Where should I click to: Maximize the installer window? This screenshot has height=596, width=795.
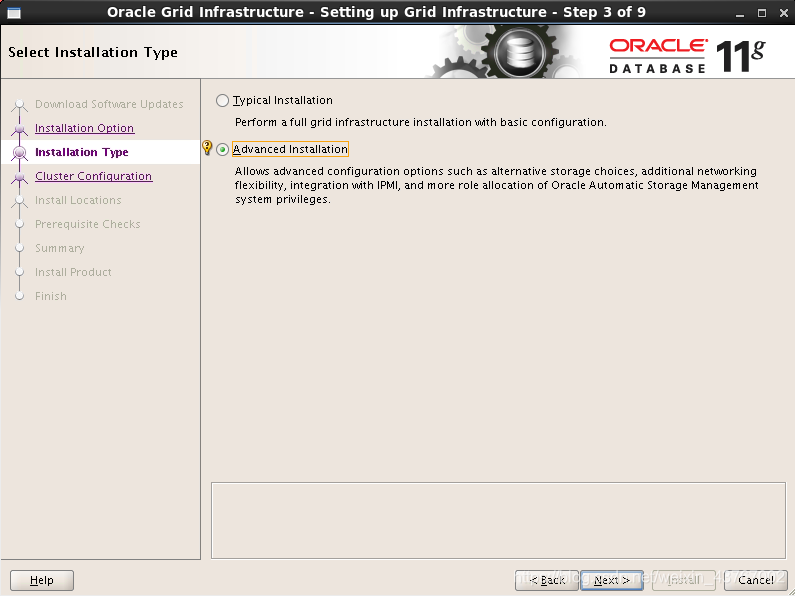point(762,13)
